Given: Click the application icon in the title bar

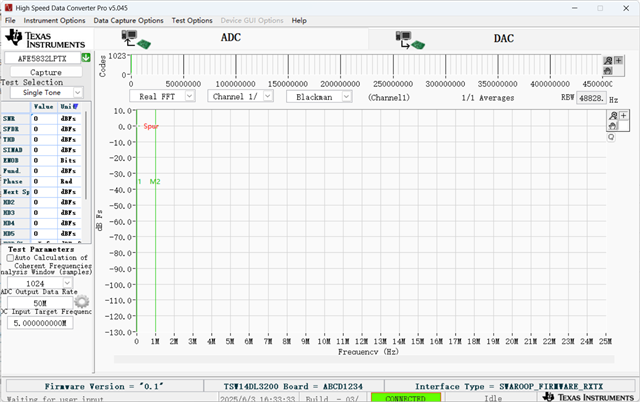Looking at the screenshot, I should coord(9,8).
